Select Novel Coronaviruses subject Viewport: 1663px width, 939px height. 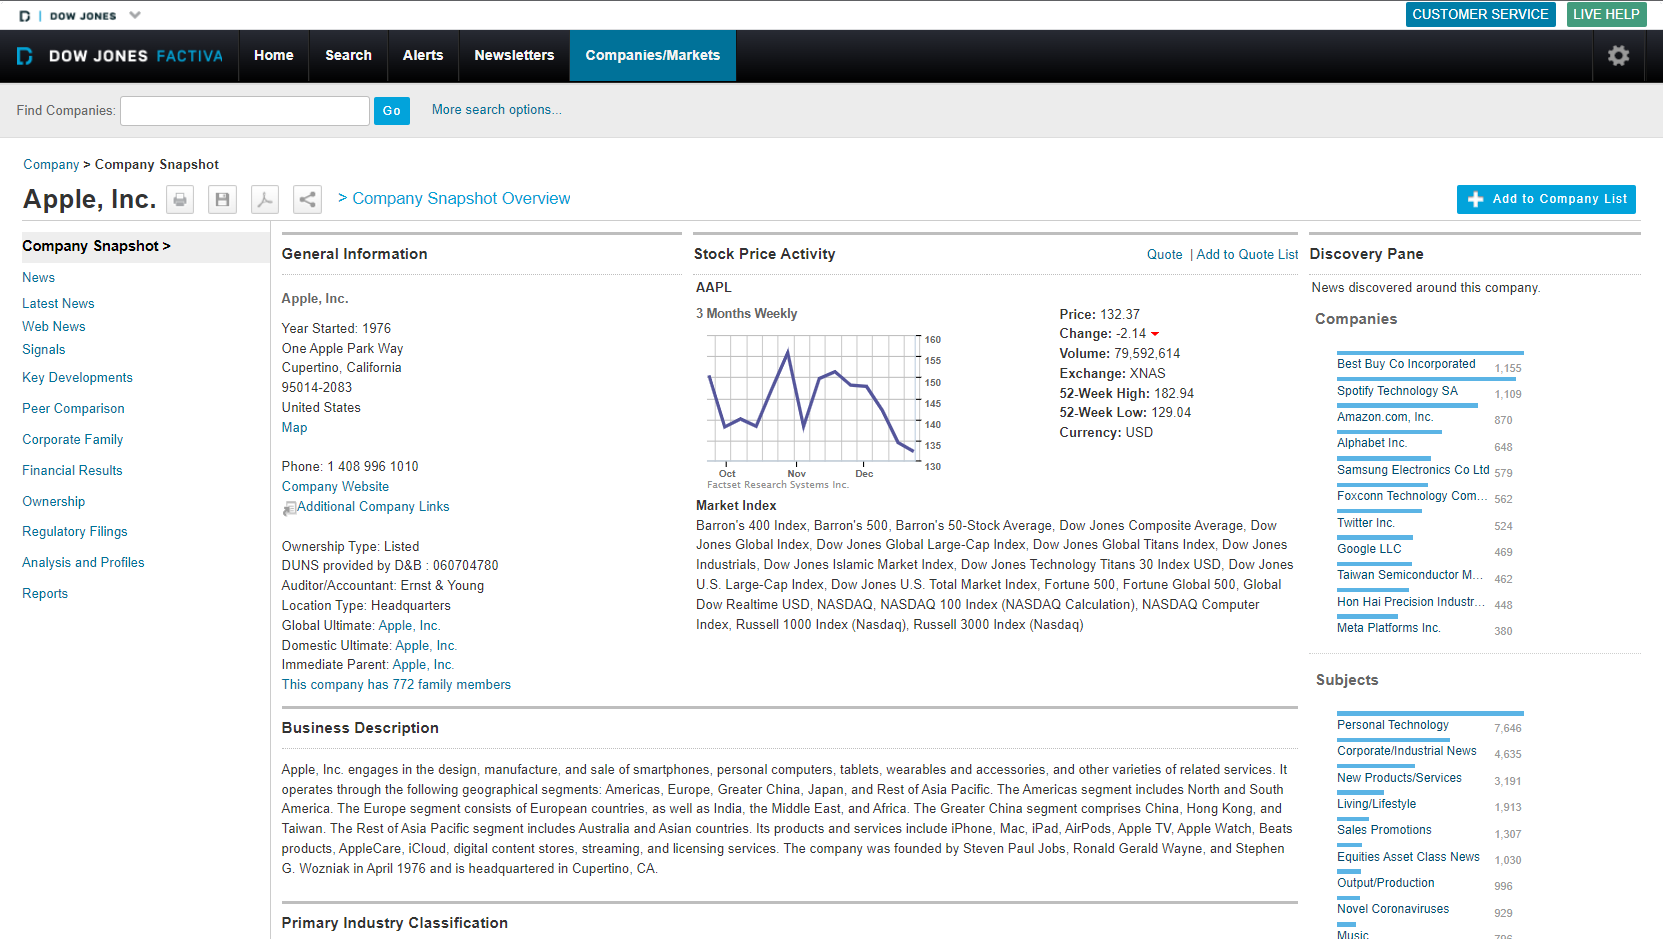click(1393, 909)
